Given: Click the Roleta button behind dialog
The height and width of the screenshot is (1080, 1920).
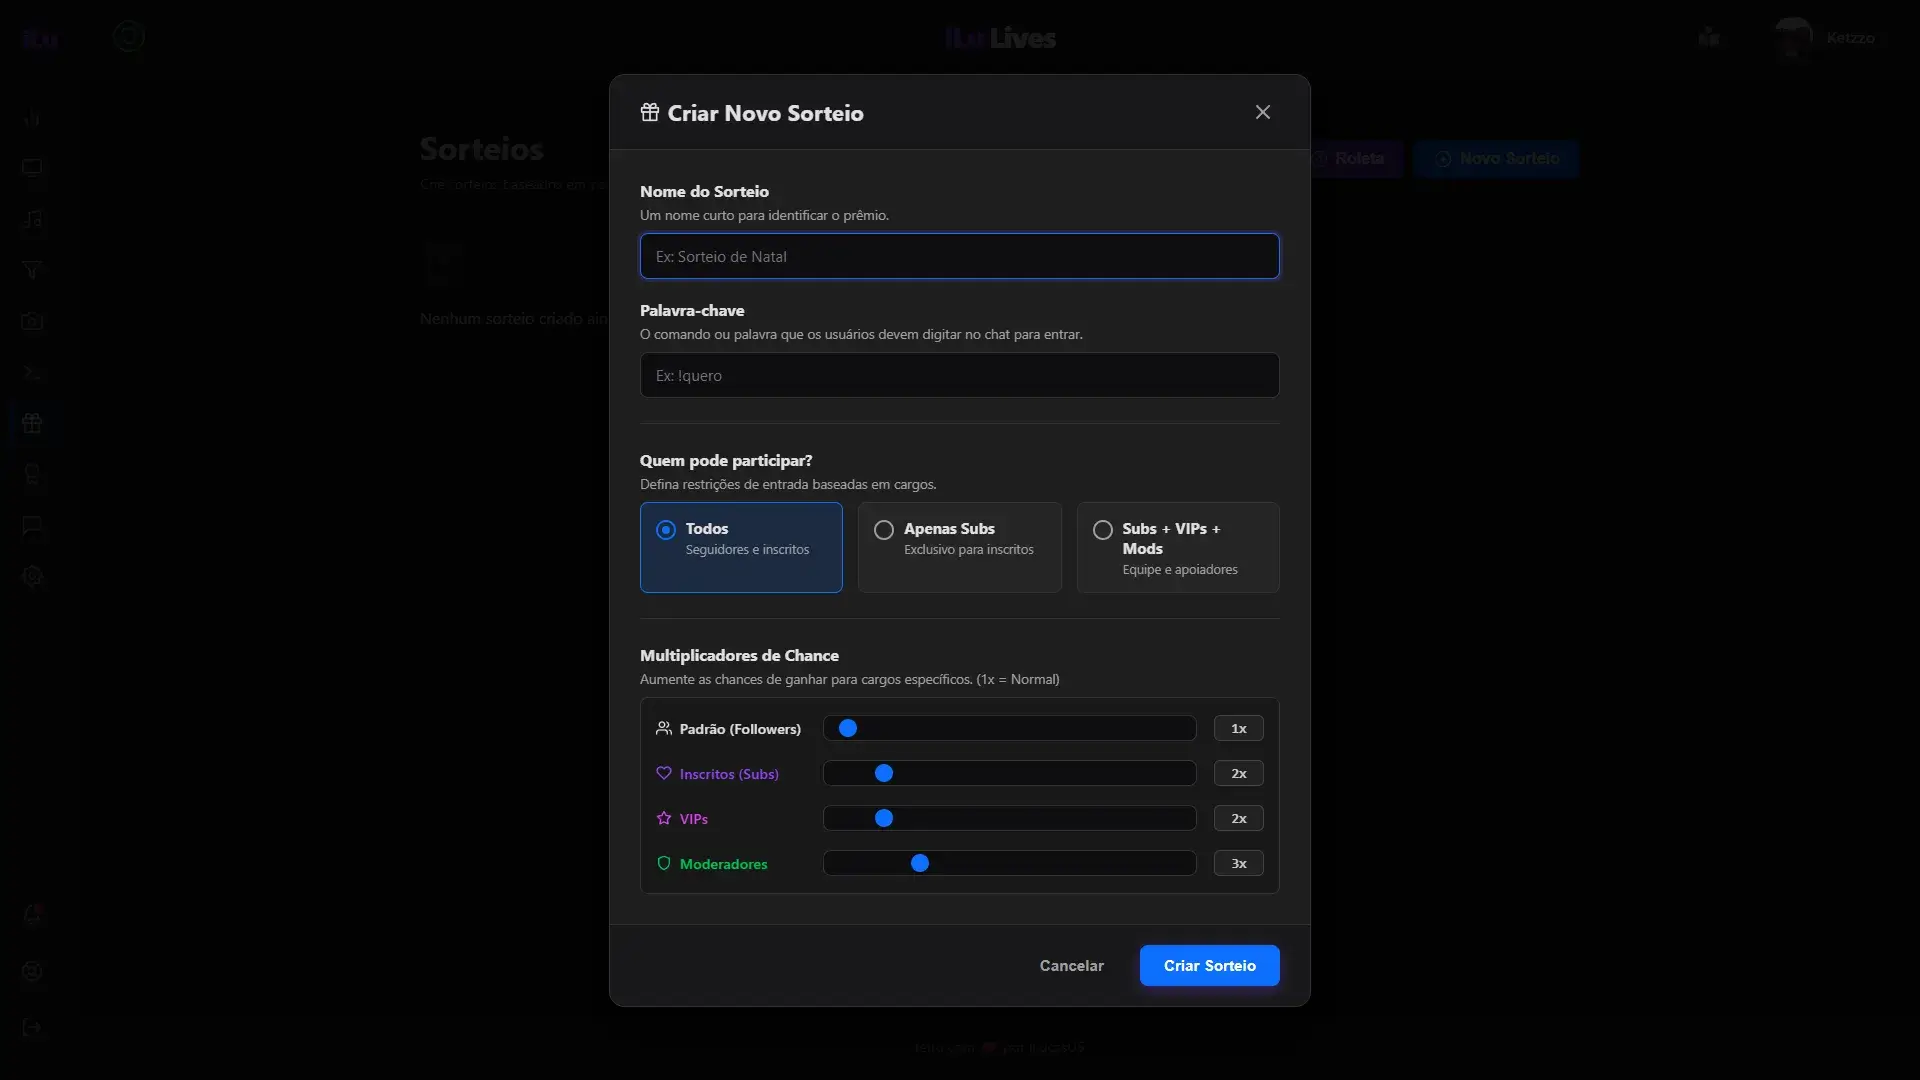Looking at the screenshot, I should coord(1357,158).
